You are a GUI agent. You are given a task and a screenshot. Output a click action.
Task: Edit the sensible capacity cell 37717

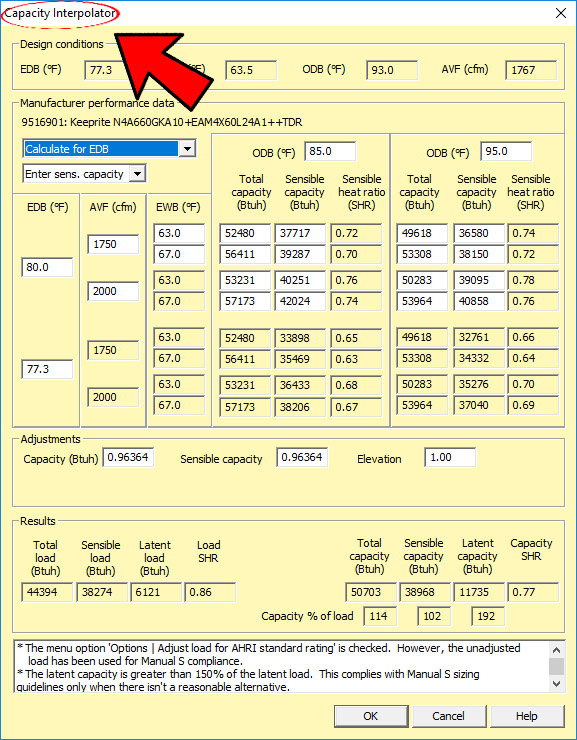click(x=300, y=234)
